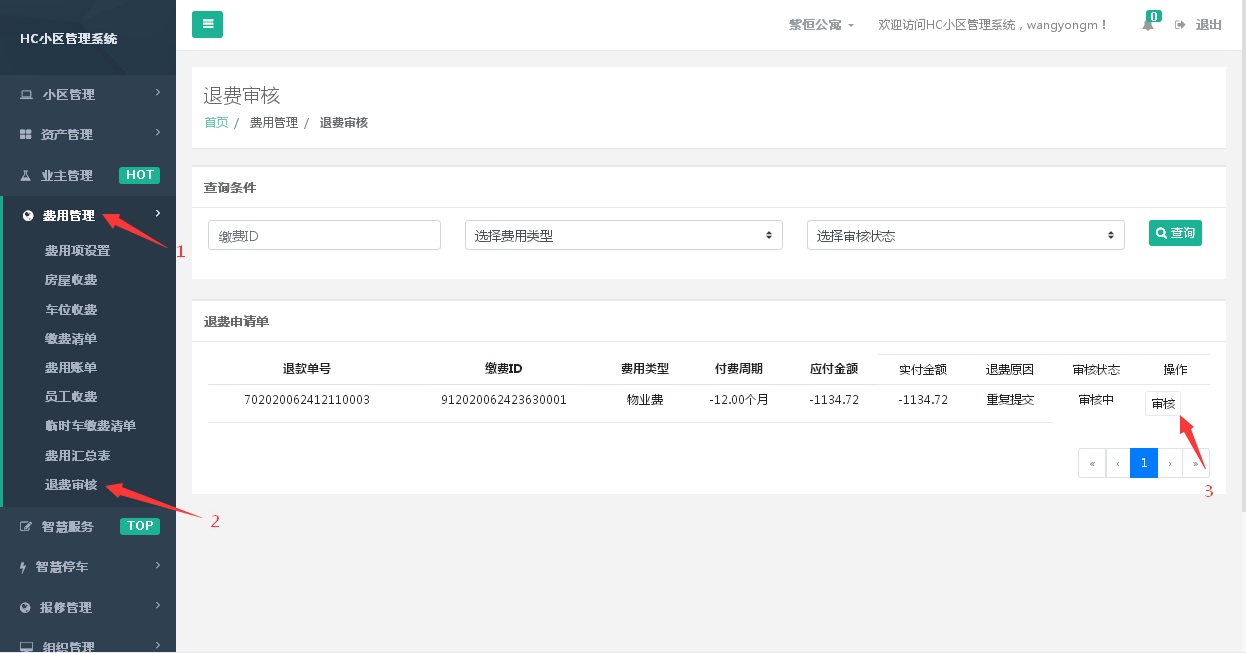
Task: Click the 退出 logout icon
Action: [1180, 25]
